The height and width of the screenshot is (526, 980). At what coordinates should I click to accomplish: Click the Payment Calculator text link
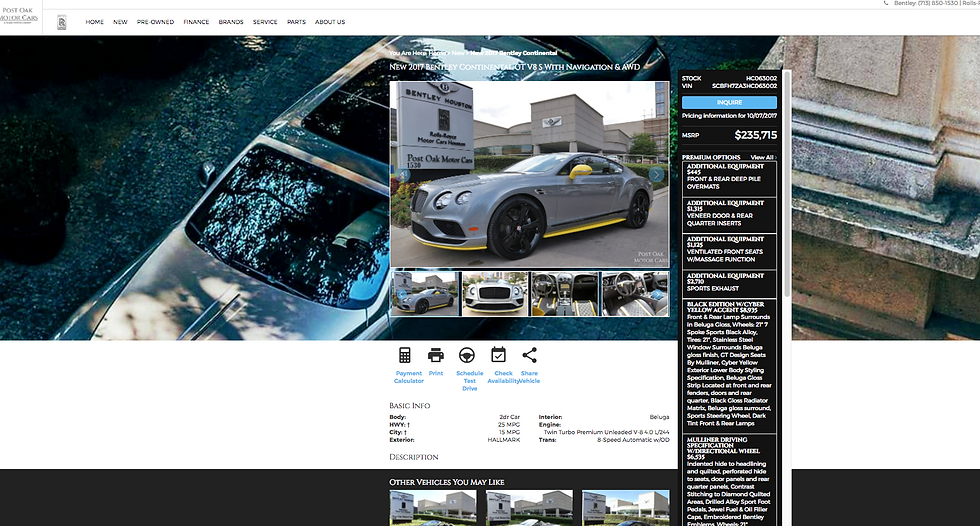(409, 377)
